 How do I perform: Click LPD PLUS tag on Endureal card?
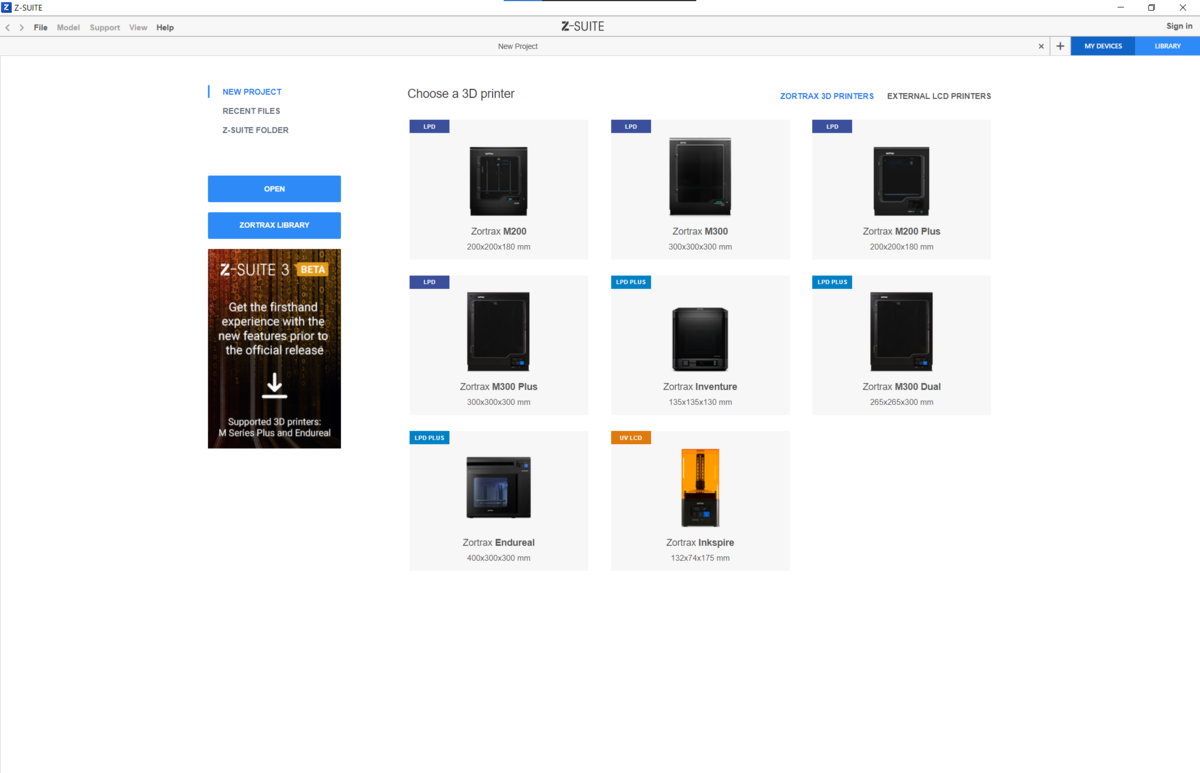tap(429, 438)
